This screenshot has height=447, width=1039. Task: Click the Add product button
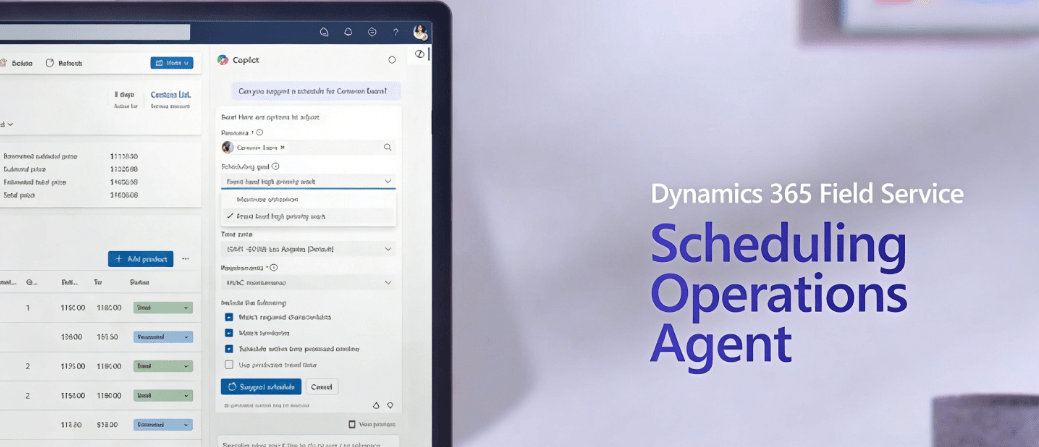coord(140,259)
